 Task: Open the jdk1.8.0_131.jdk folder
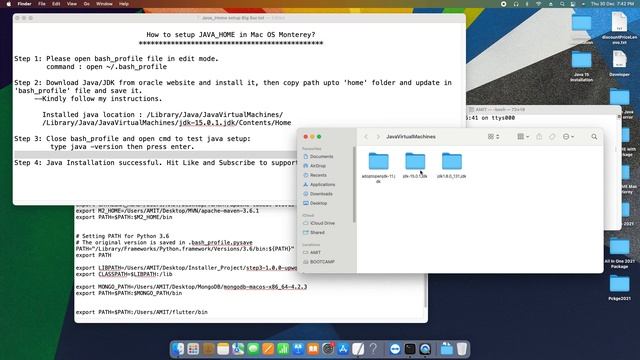[452, 162]
